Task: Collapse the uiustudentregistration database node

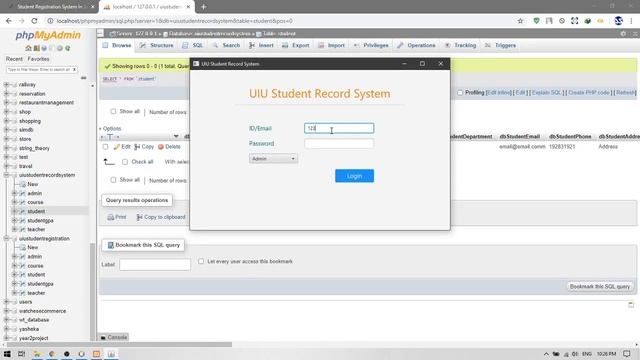Action: [6, 239]
